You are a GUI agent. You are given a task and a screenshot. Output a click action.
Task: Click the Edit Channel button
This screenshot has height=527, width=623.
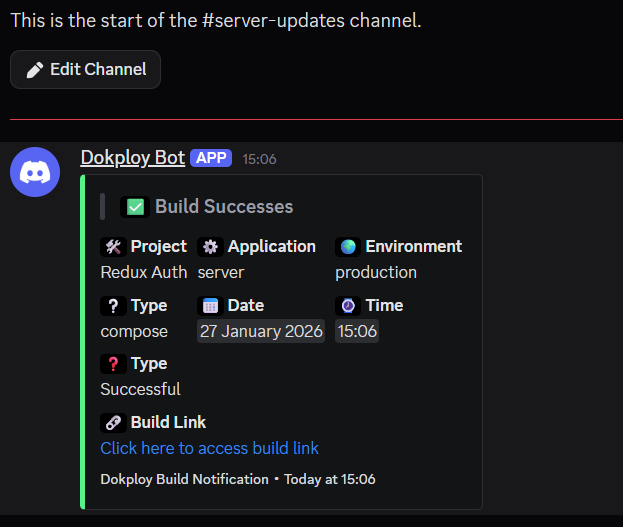(85, 70)
